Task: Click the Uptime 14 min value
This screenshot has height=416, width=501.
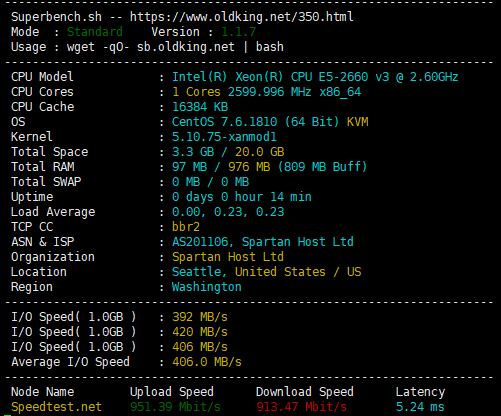Action: click(291, 197)
